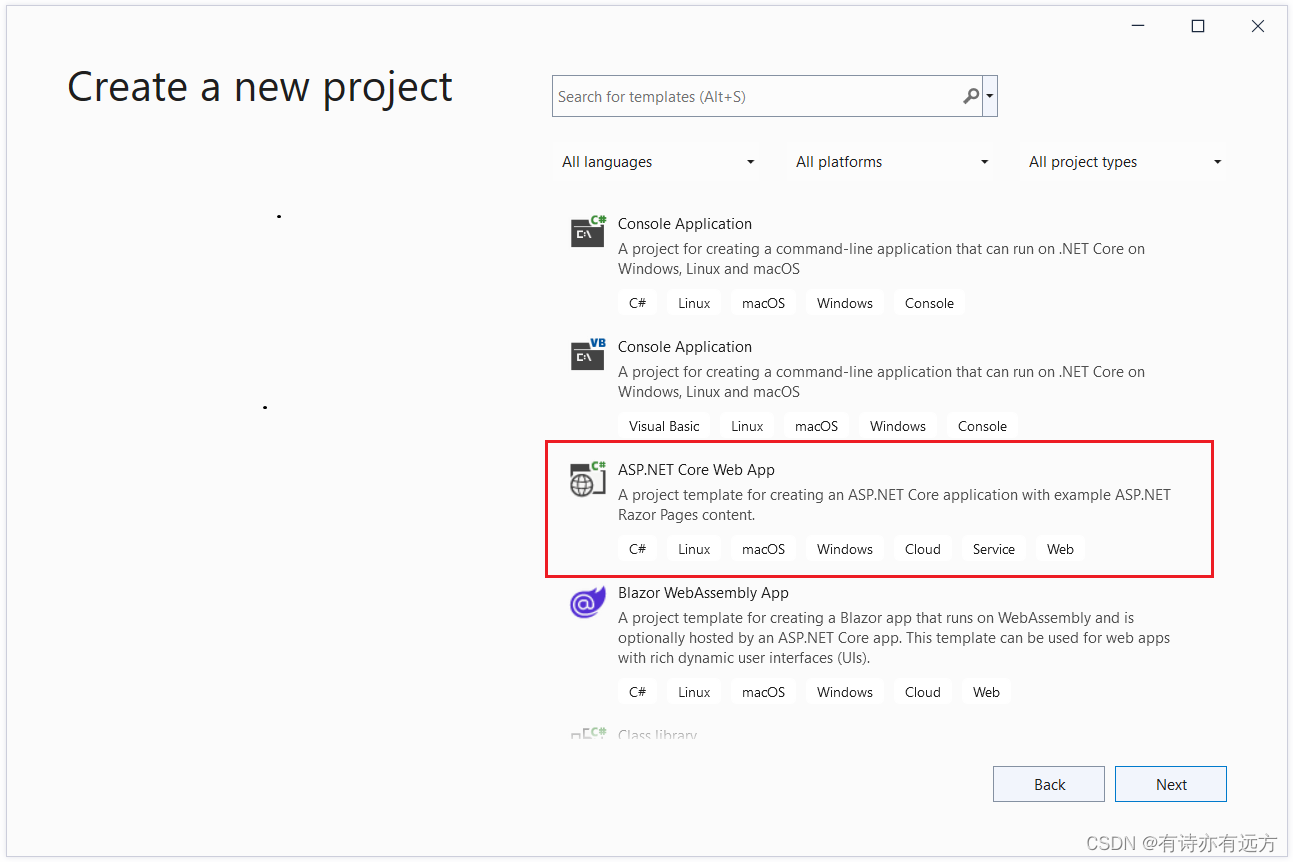Click the Cloud tag on ASP.NET Core Web App
Screen dimensions: 1293x862
pyautogui.click(x=923, y=549)
